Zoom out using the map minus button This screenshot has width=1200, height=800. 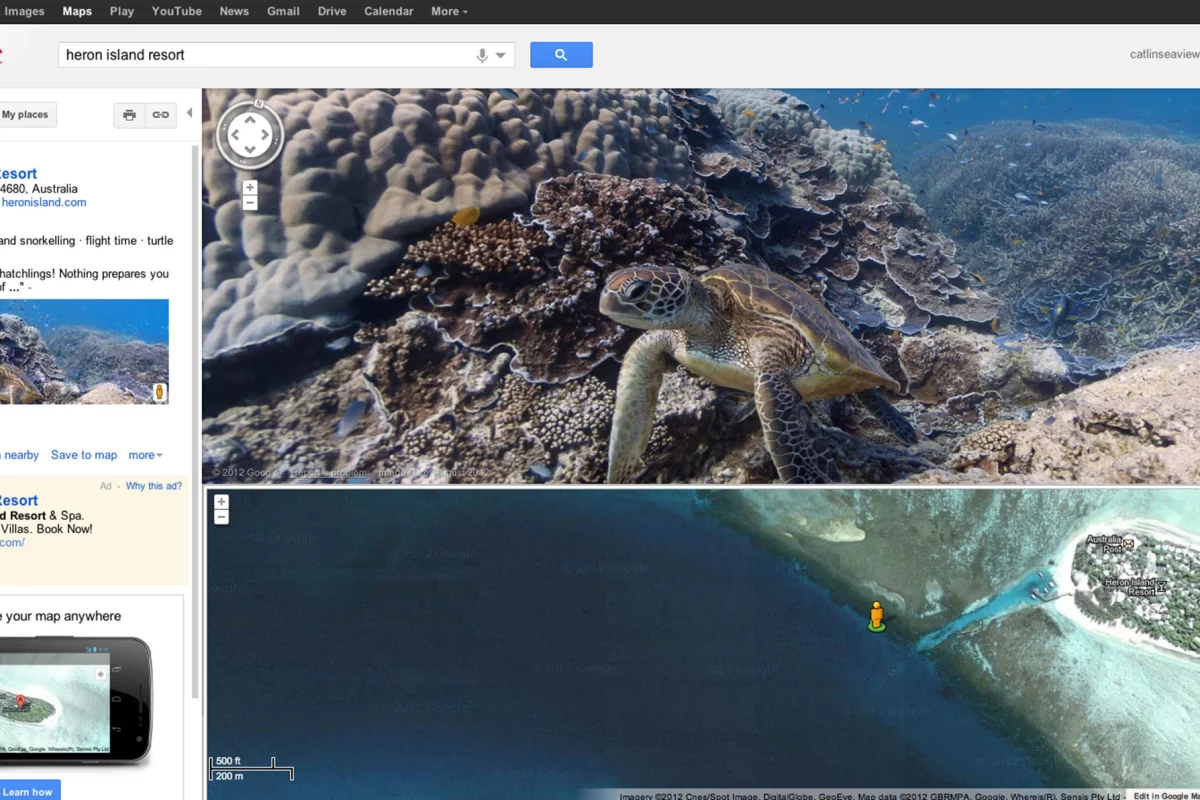tap(221, 517)
